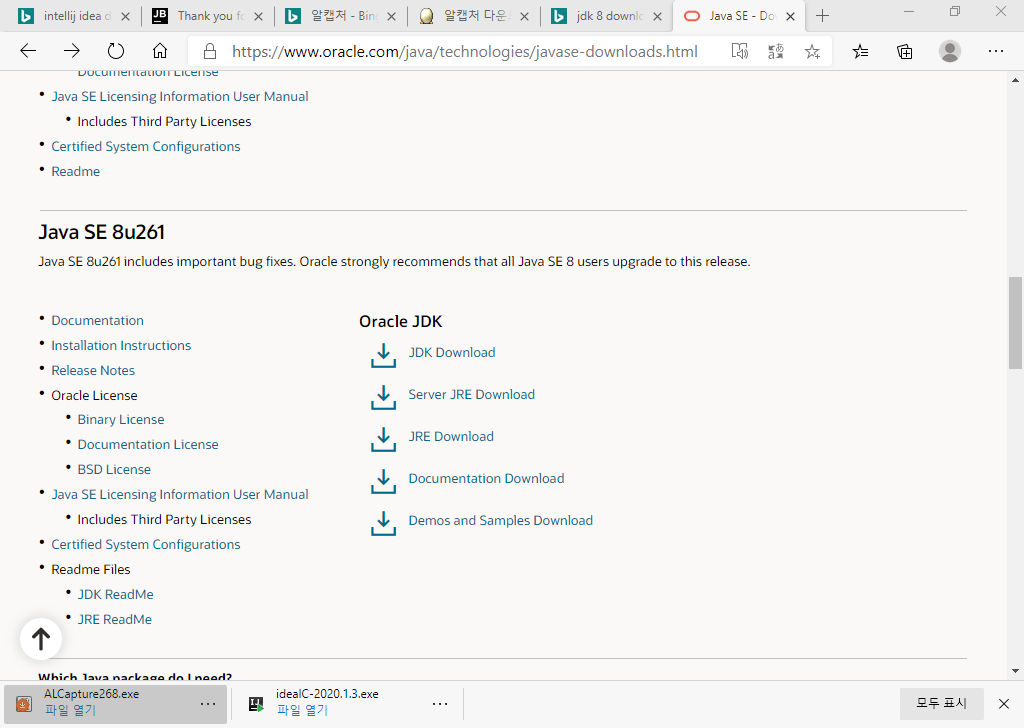Open Documentation link under Java SE 8u261
The image size is (1024, 728).
click(x=97, y=321)
